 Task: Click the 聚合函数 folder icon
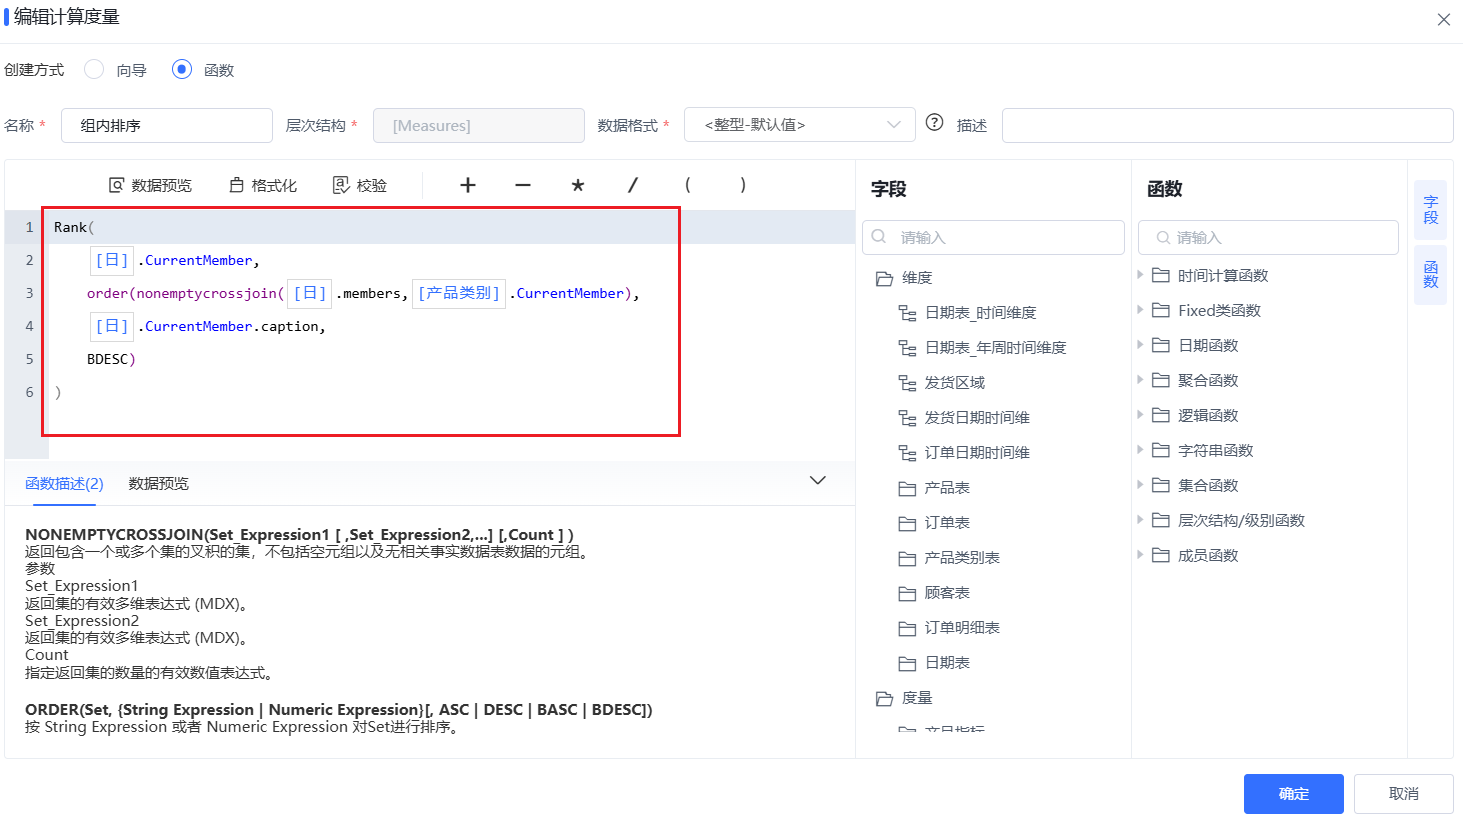[x=1160, y=380]
